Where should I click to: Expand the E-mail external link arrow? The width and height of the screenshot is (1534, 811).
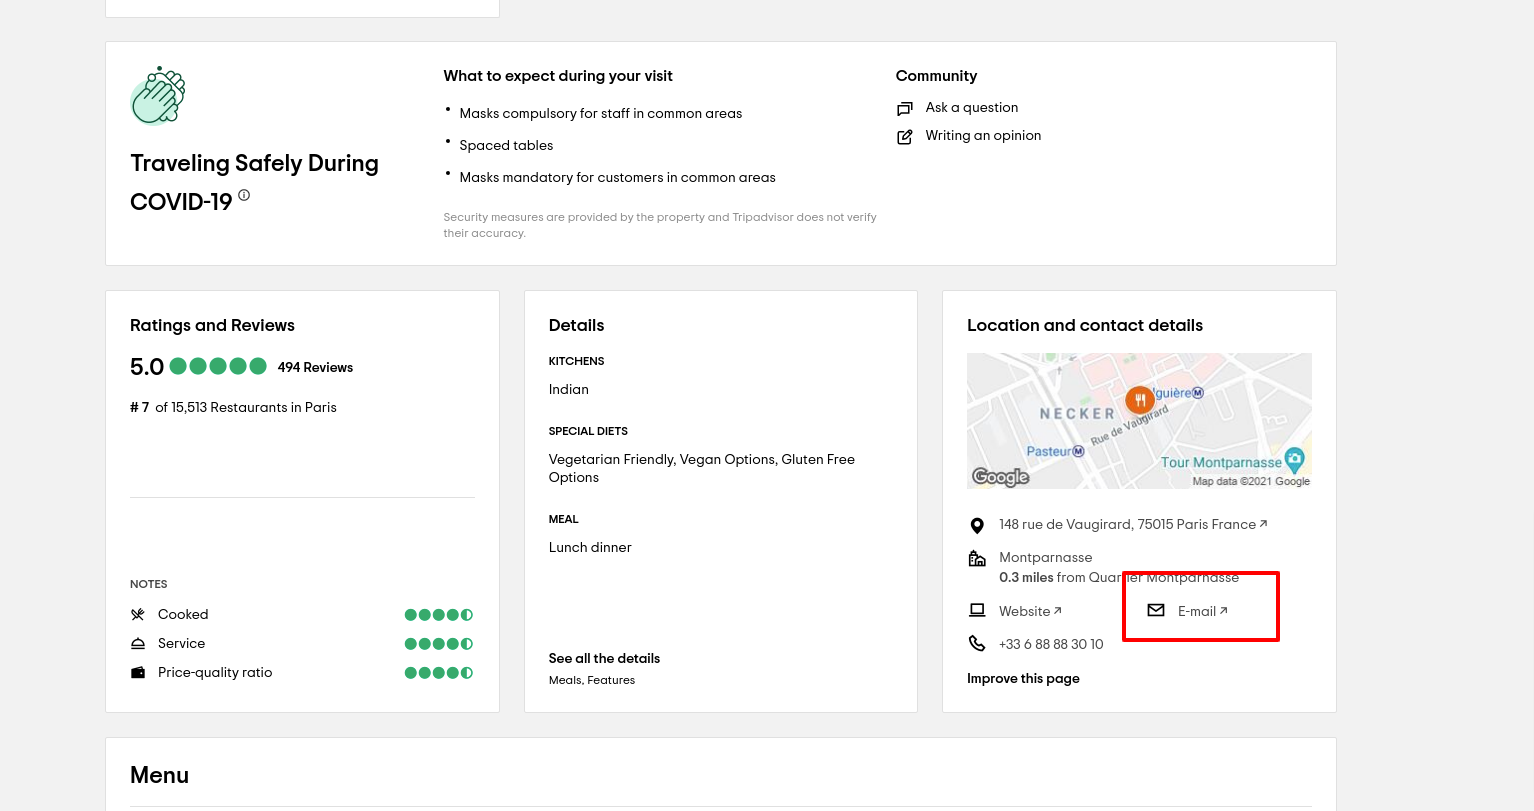(x=1223, y=609)
